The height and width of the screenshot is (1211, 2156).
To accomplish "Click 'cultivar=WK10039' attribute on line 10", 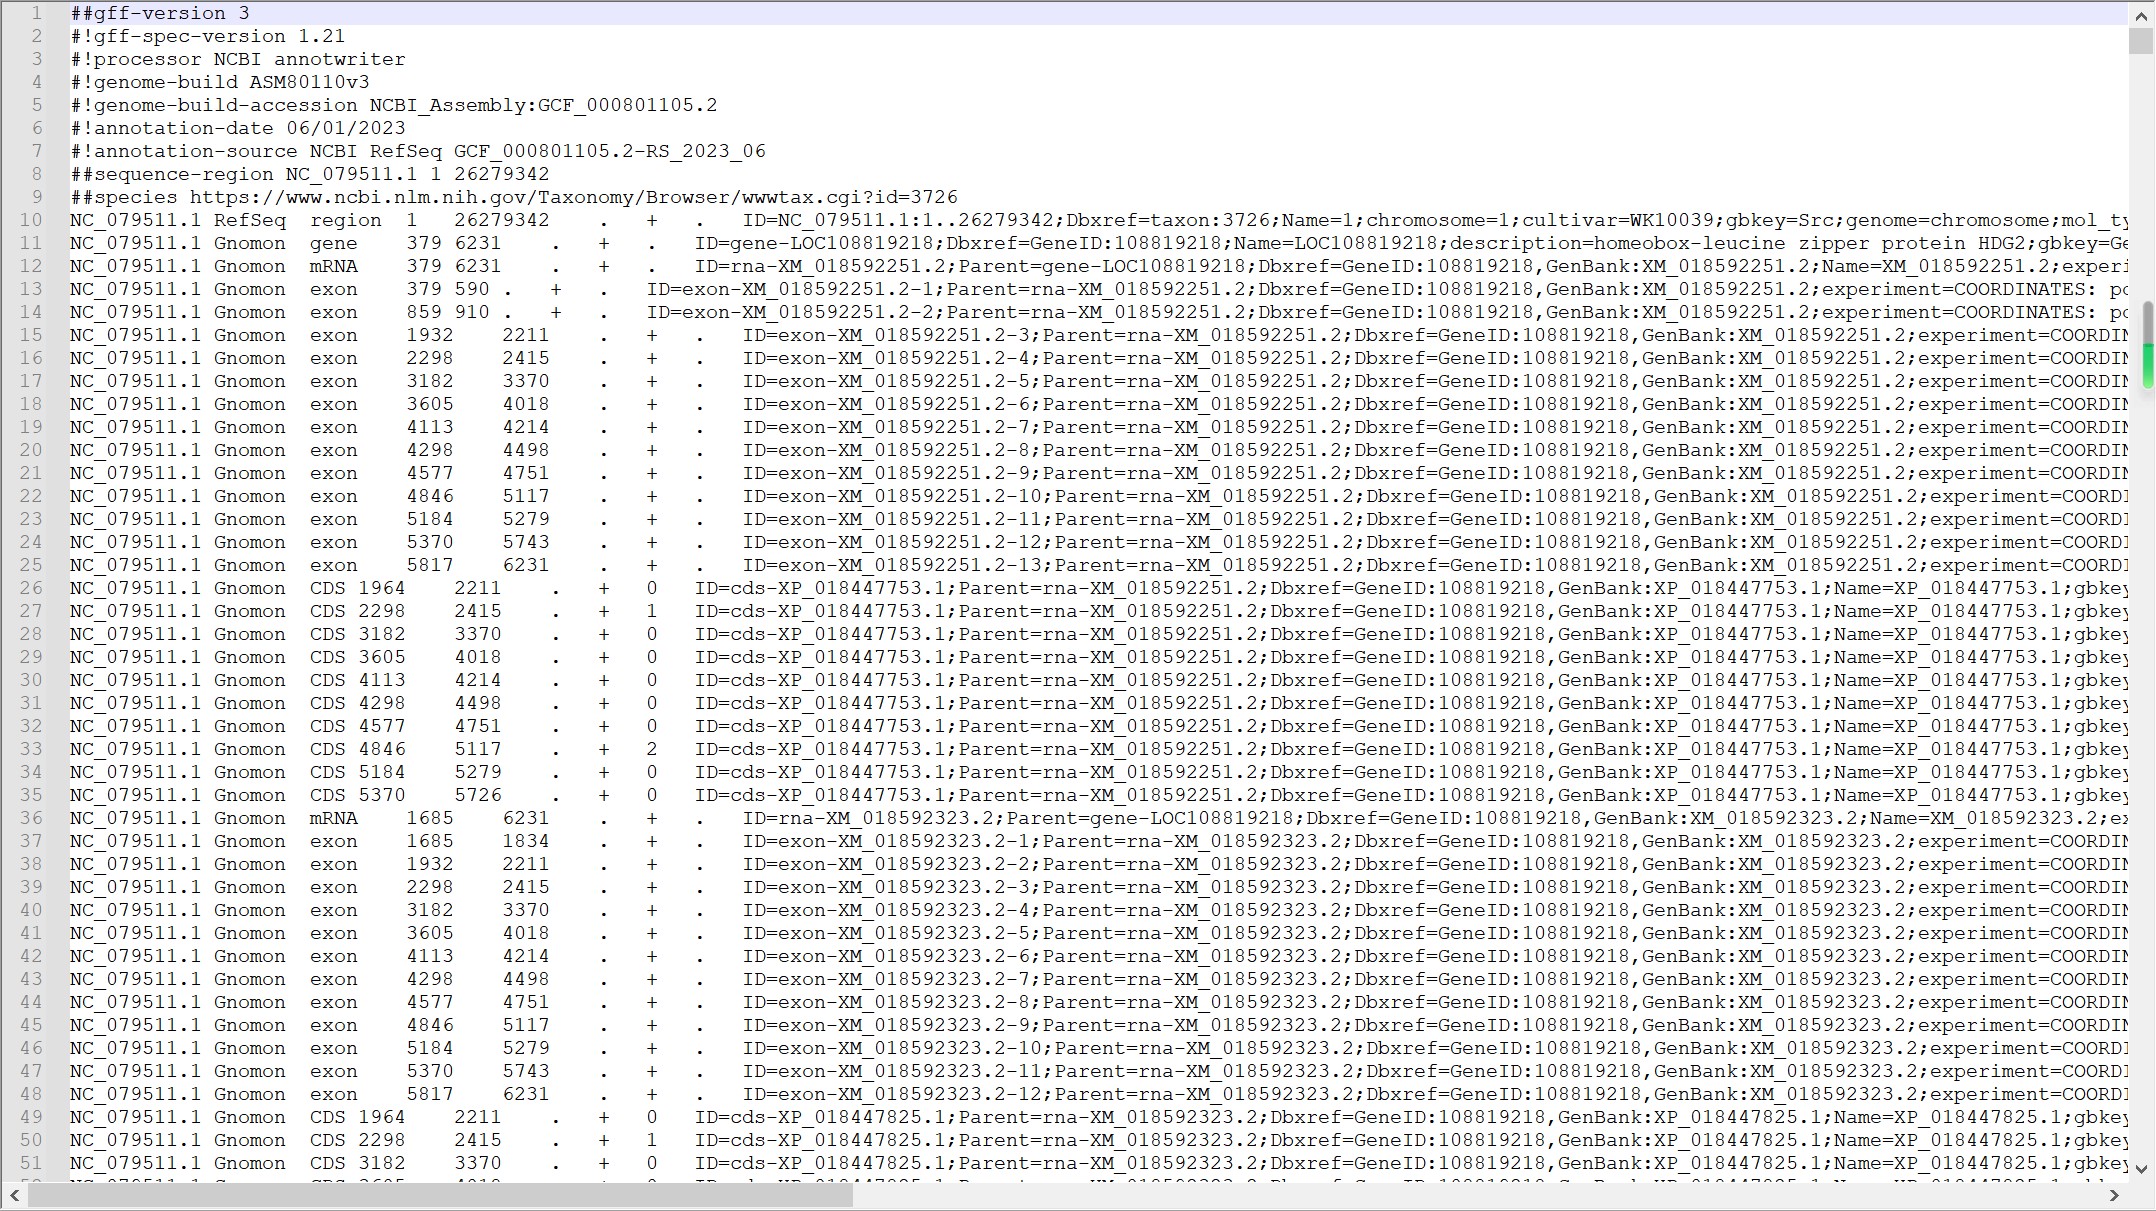I will (1613, 220).
